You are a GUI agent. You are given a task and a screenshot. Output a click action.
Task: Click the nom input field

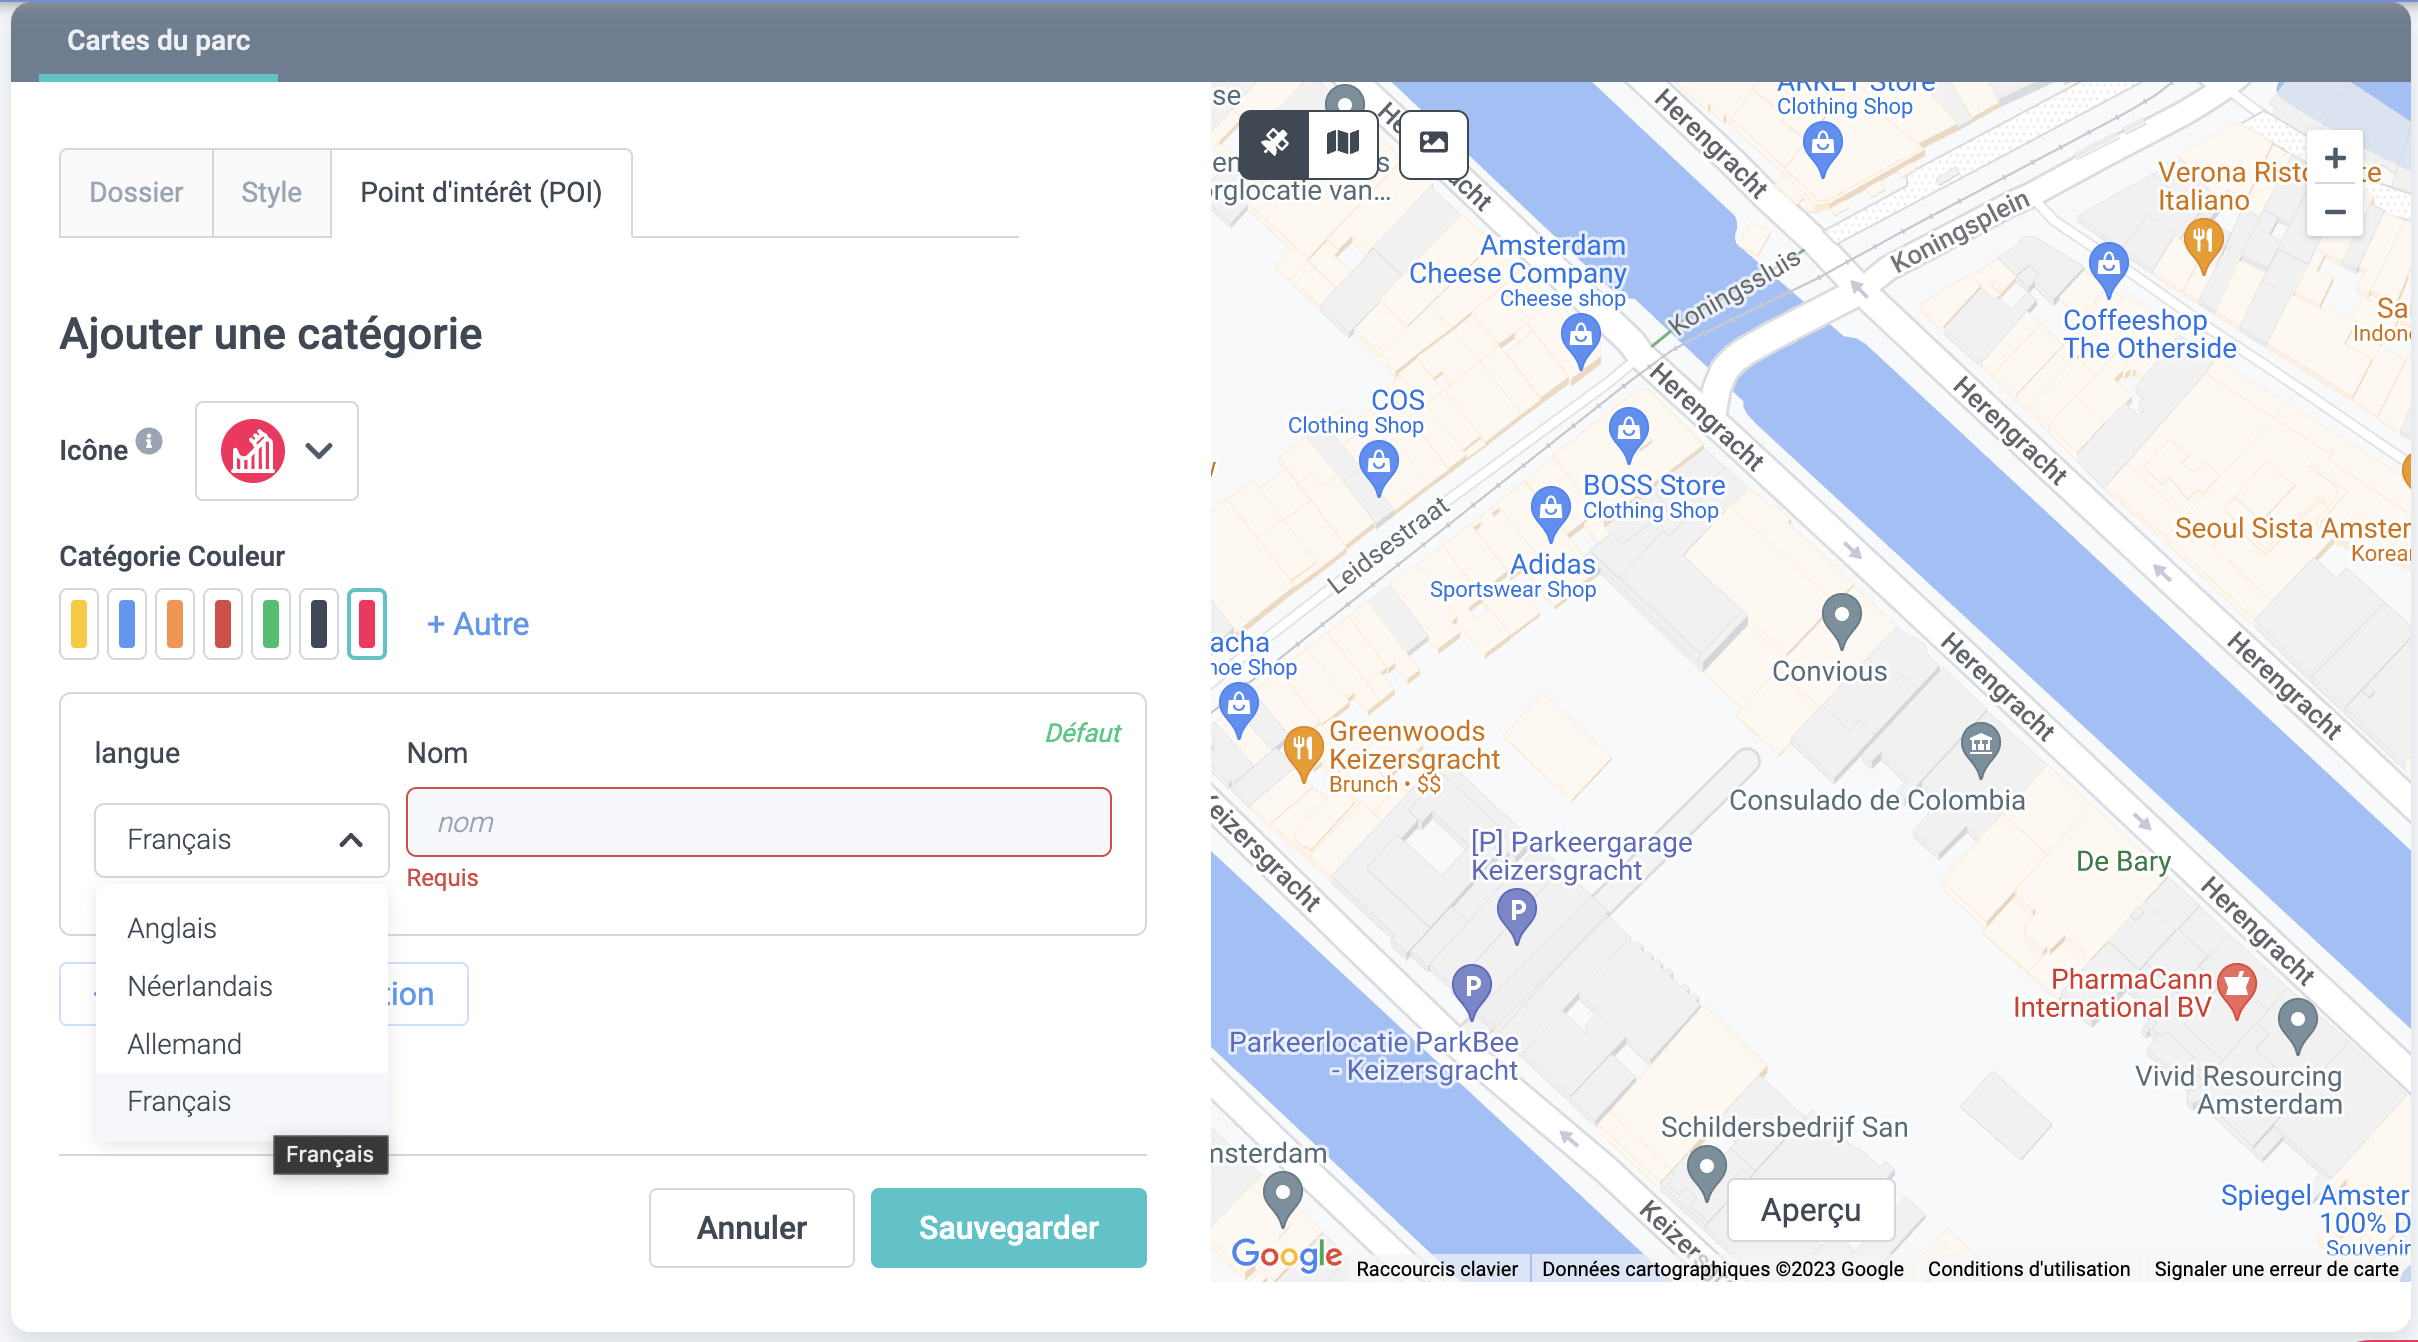tap(758, 822)
